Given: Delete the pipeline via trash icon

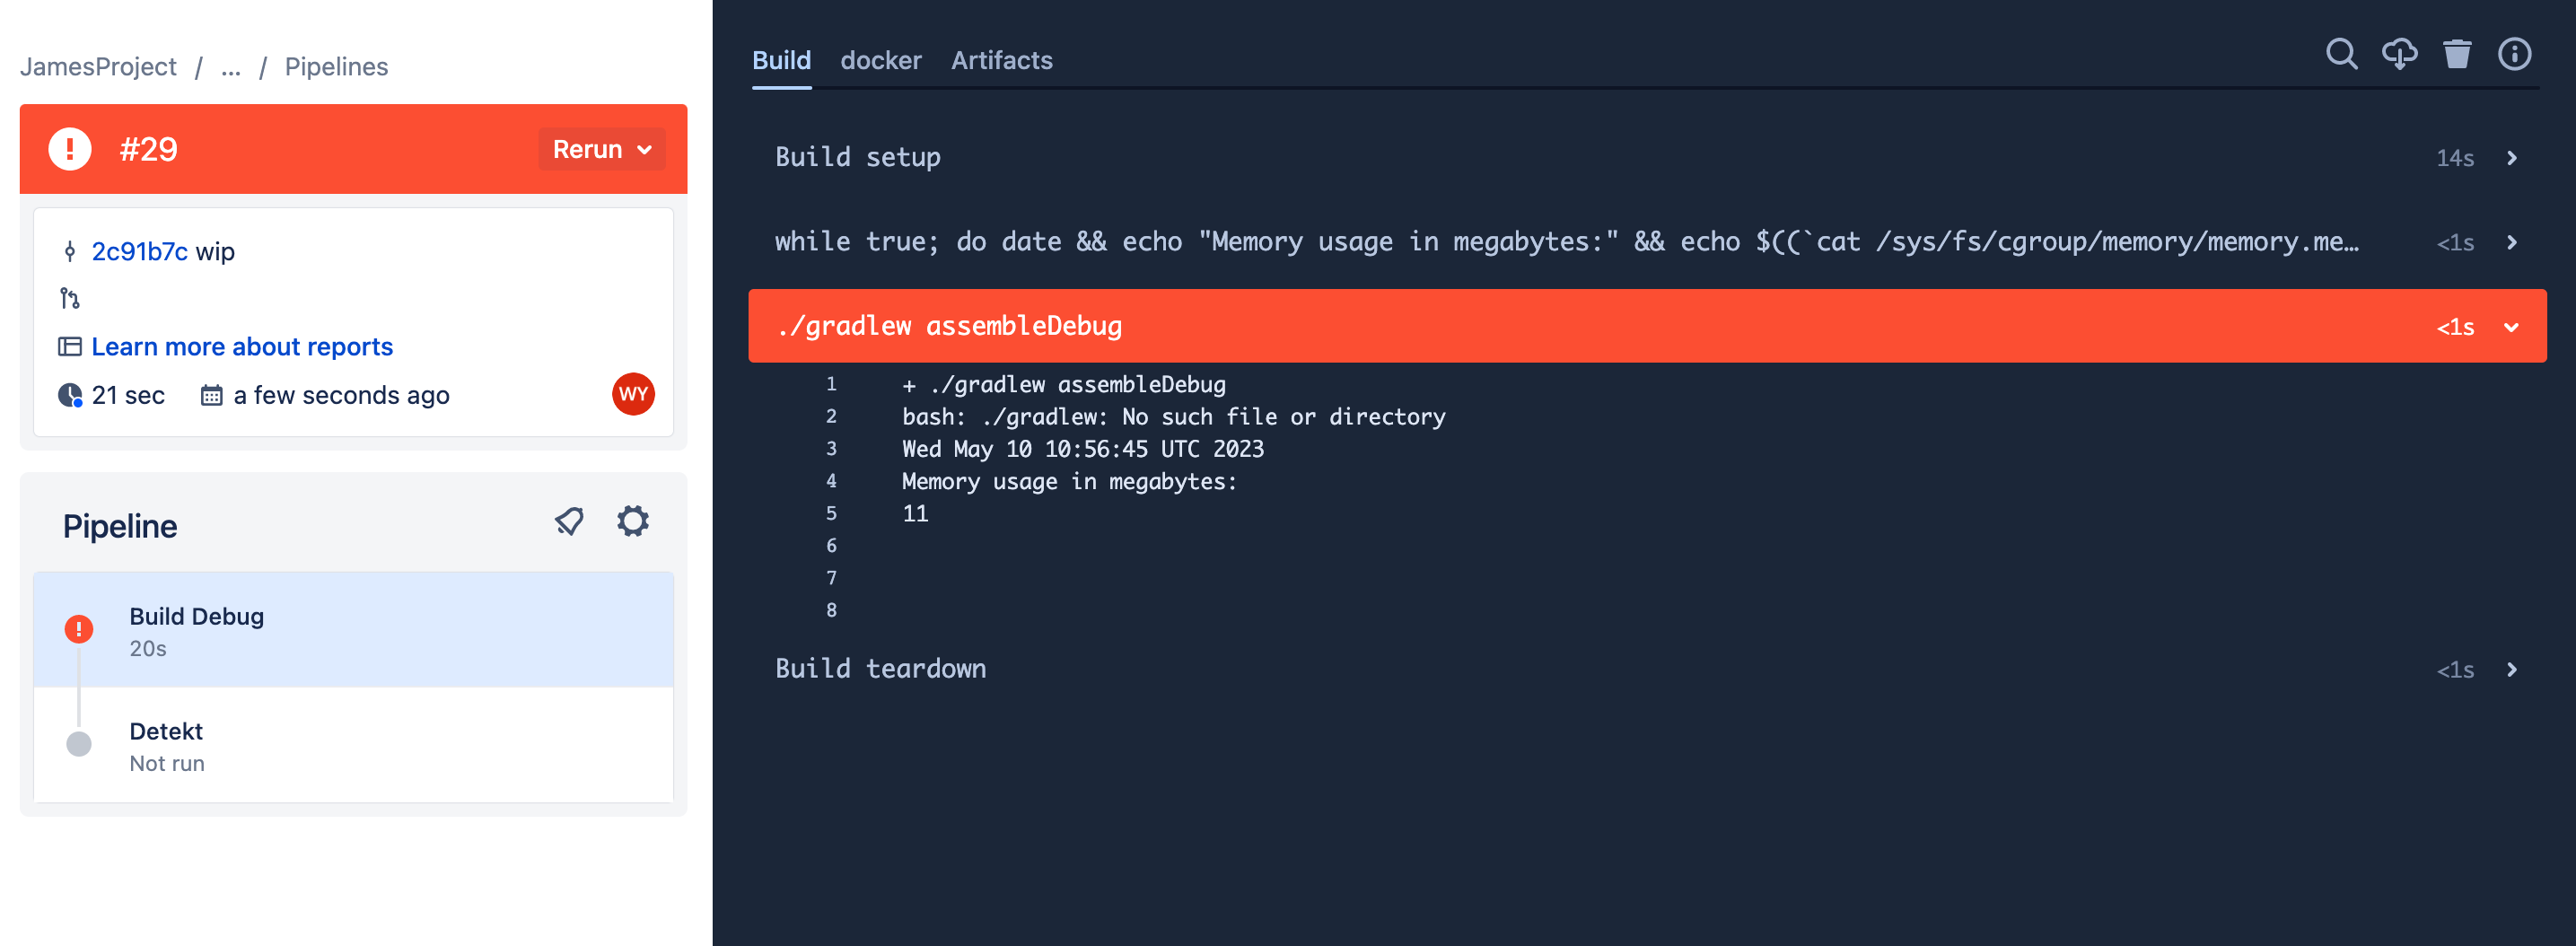Looking at the screenshot, I should [x=2458, y=56].
